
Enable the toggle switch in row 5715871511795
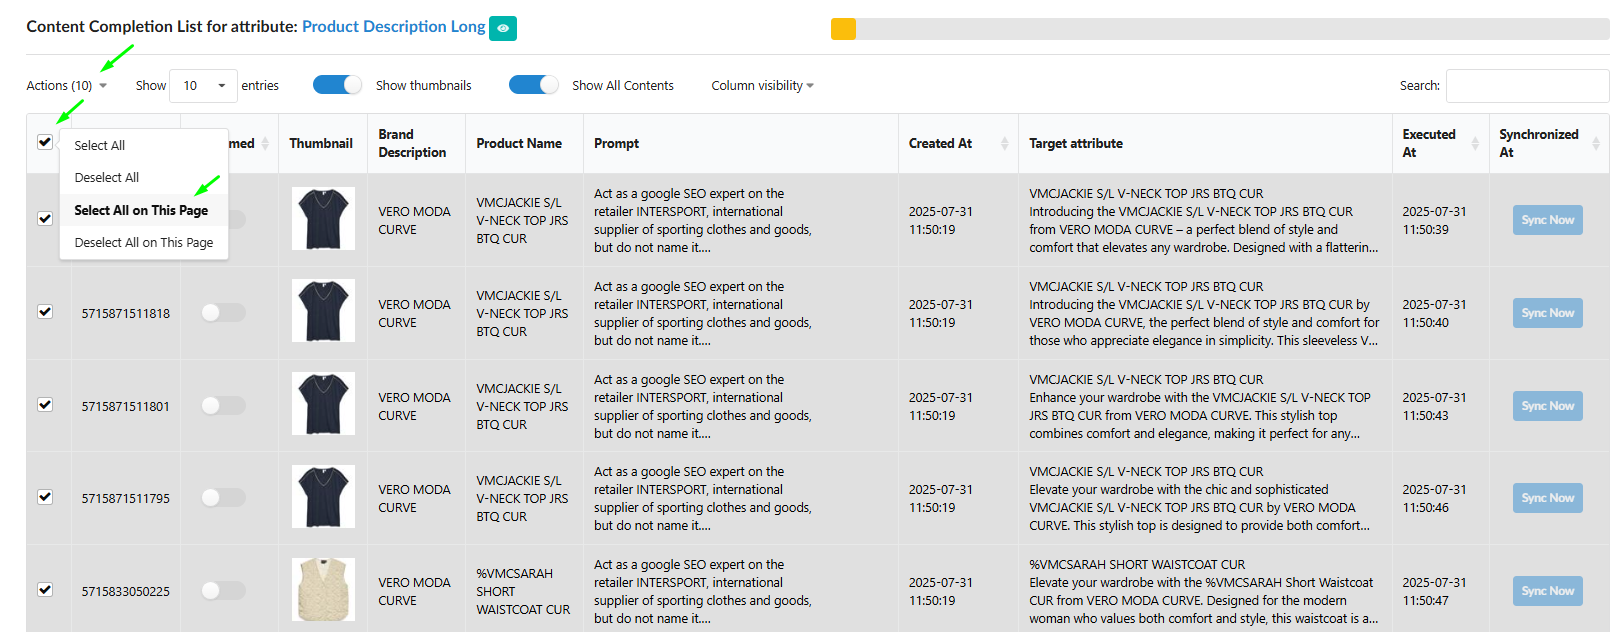click(223, 497)
